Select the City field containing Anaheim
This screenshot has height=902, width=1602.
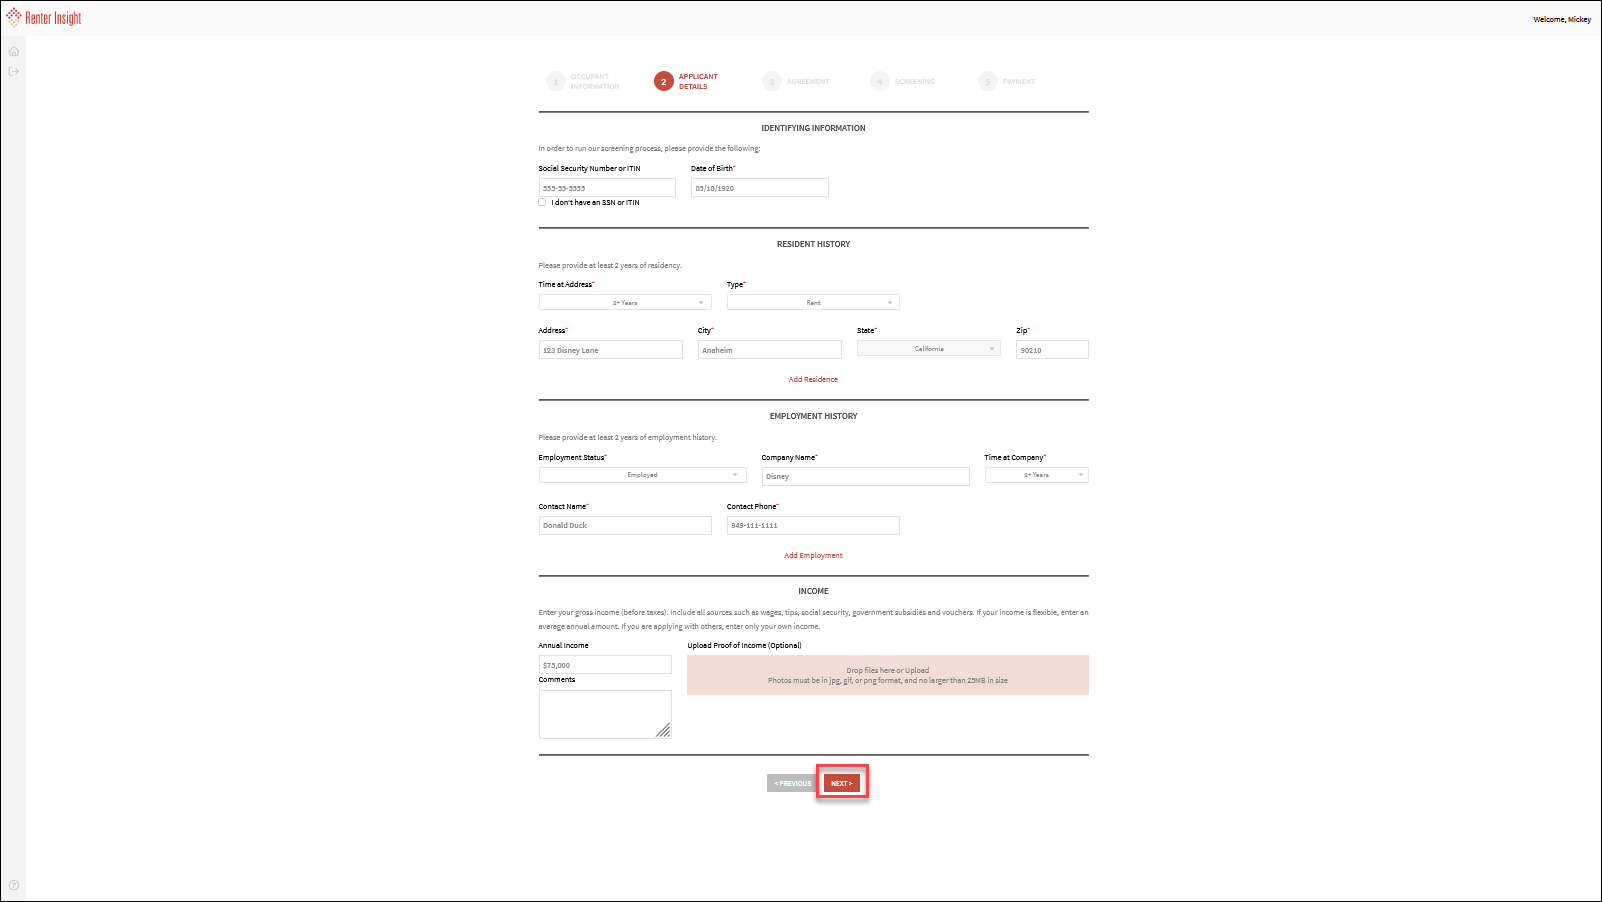[770, 350]
